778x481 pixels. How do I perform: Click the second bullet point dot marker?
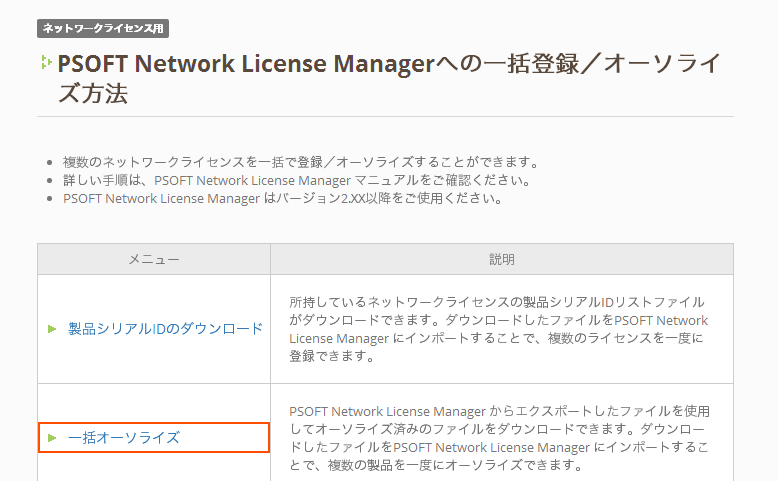pos(50,181)
